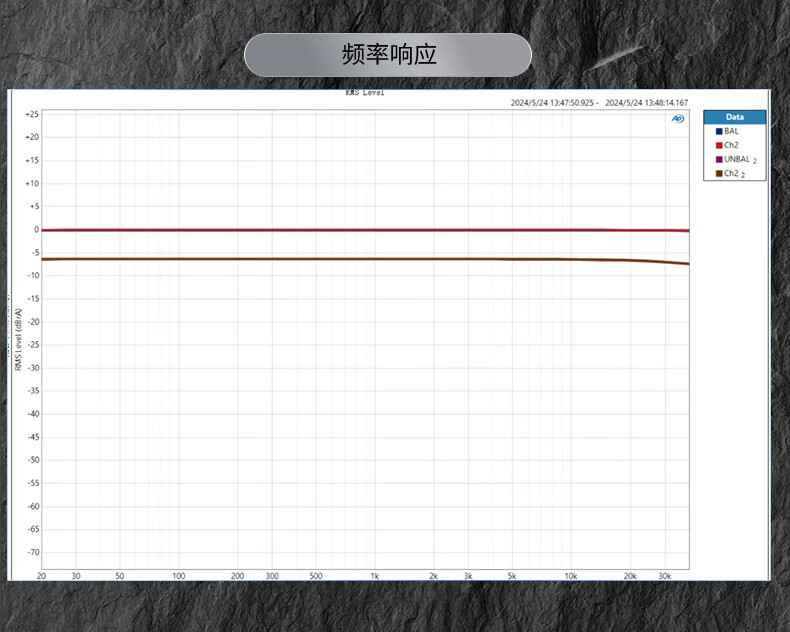Select the UNBAL 2 legend entry
Screen dimensions: 790x632
(739, 159)
